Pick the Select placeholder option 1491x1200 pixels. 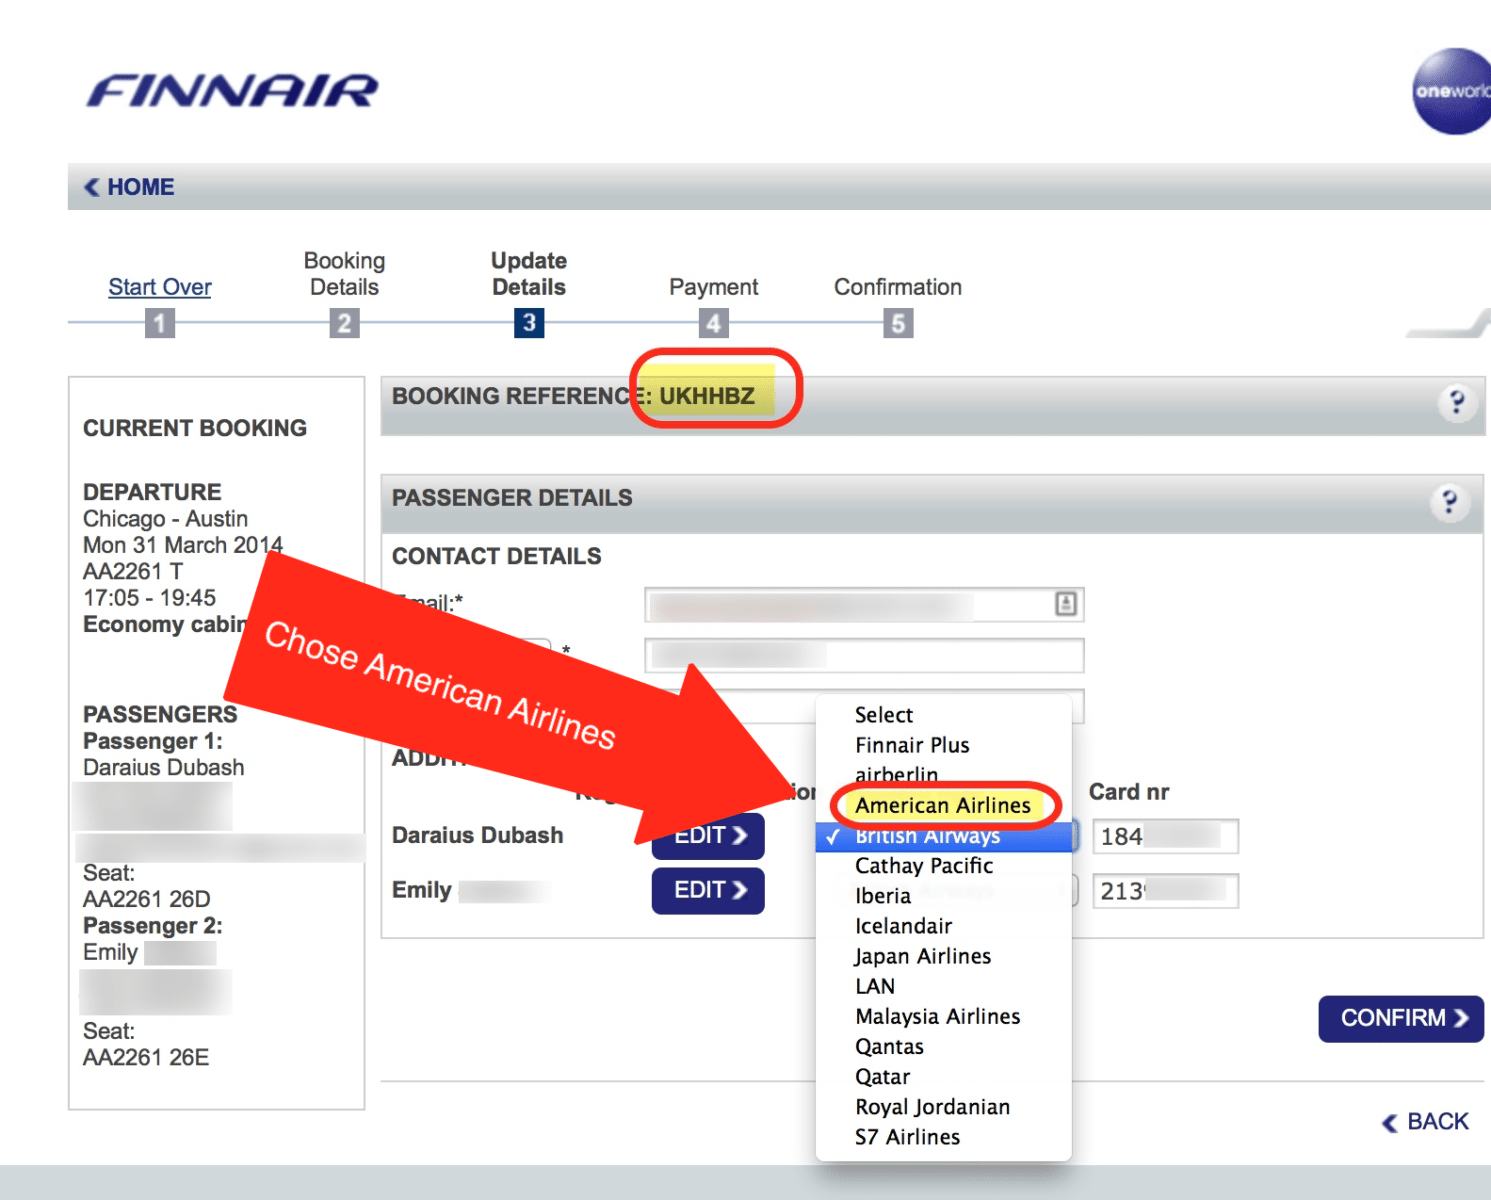[943, 715]
